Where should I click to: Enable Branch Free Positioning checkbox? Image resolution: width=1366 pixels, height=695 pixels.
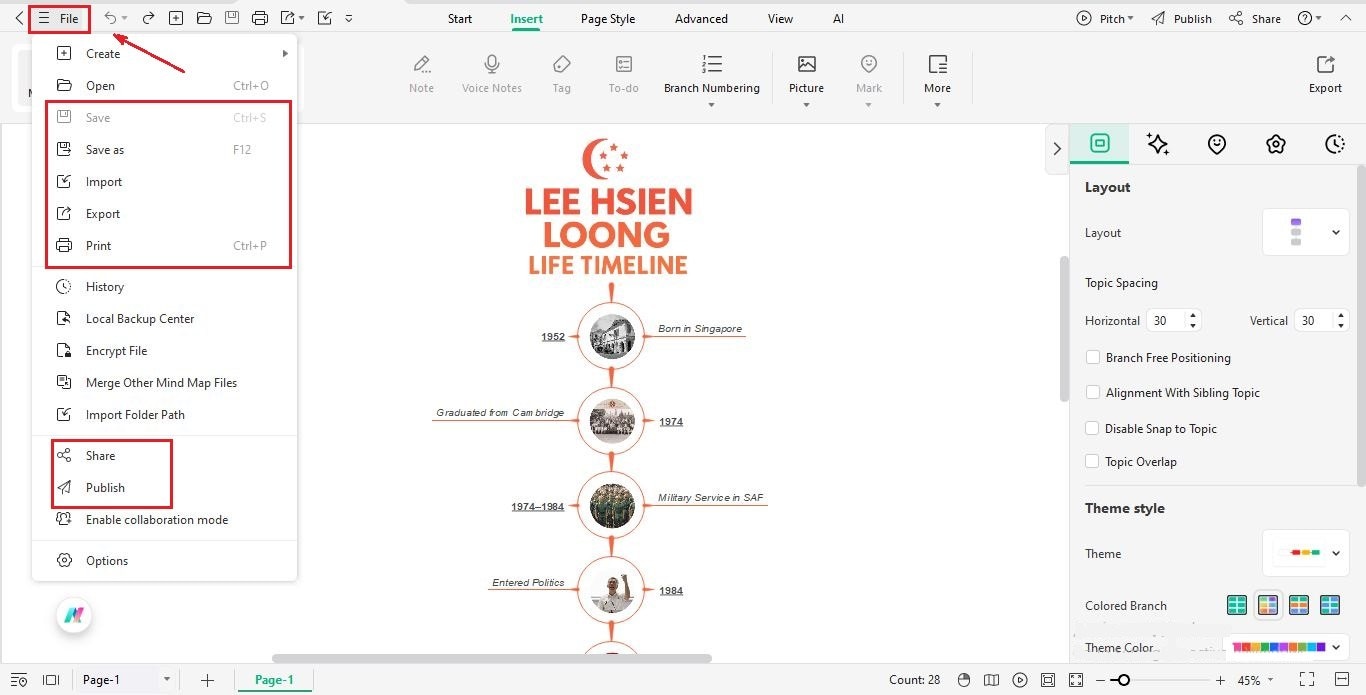tap(1094, 357)
